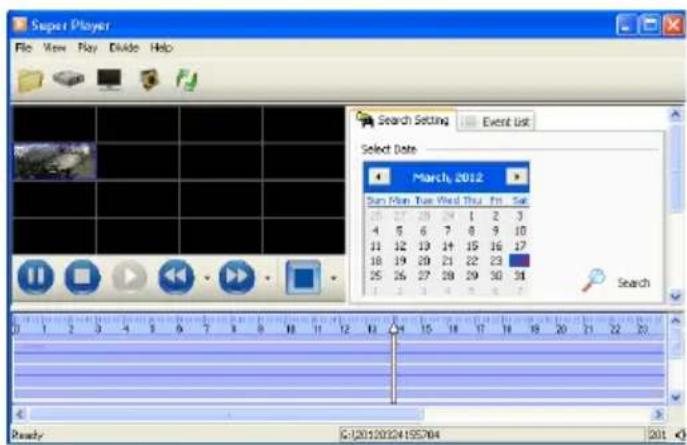Select March 12 in the calendar
Image resolution: width=687 pixels, height=445 pixels.
[400, 246]
